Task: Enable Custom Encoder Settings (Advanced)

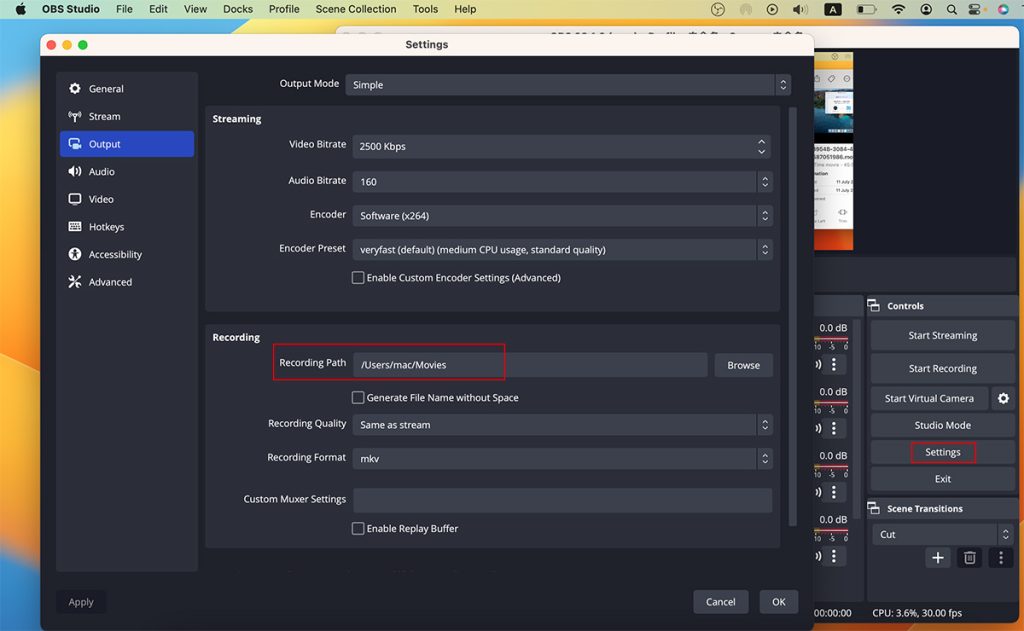Action: point(358,278)
